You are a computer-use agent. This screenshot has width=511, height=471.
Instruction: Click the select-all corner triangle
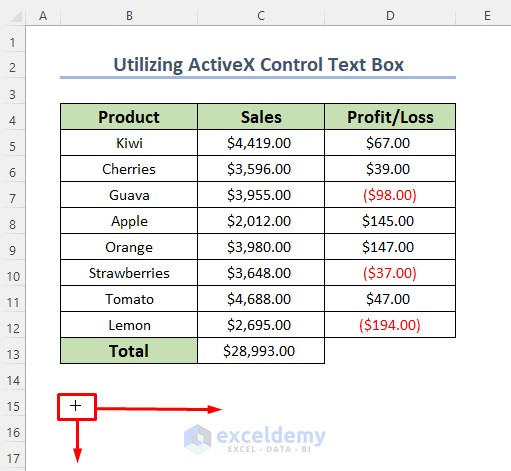point(16,16)
